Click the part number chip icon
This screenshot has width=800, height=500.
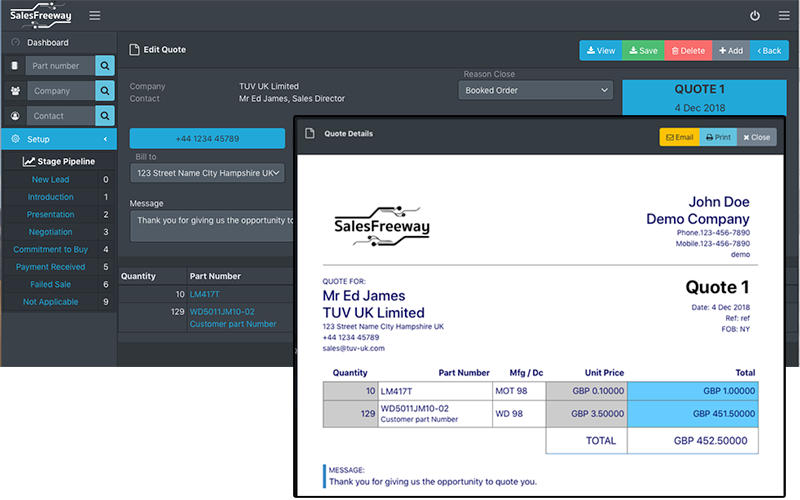pyautogui.click(x=15, y=65)
